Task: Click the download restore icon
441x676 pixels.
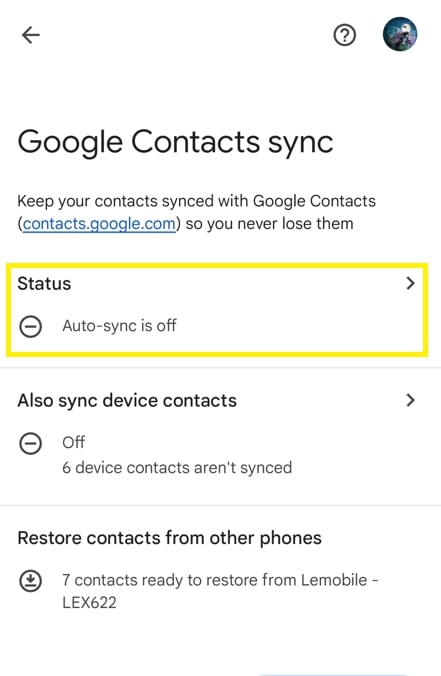Action: click(x=31, y=581)
